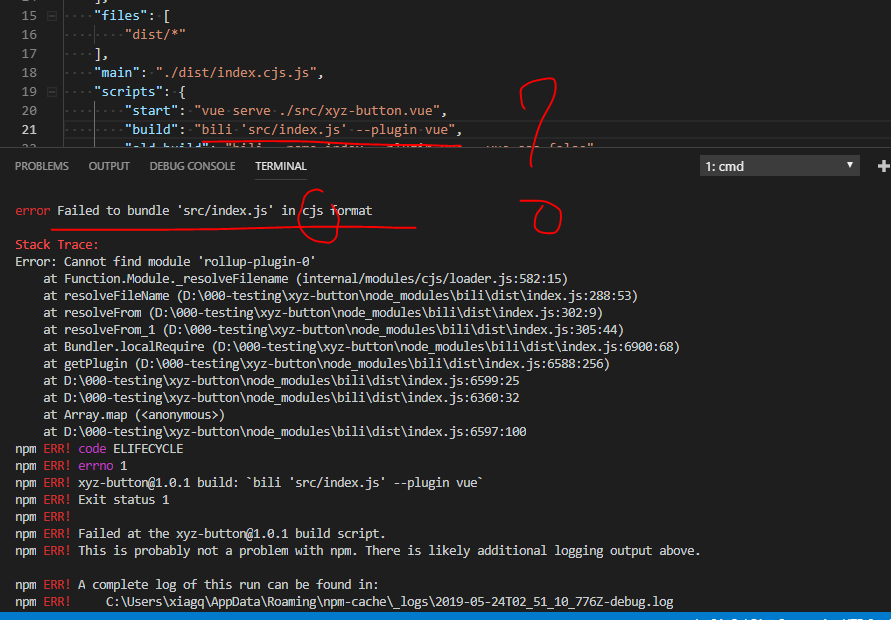Collapse the "scripts" object fold at line 19
This screenshot has height=620, width=891.
pyautogui.click(x=52, y=91)
